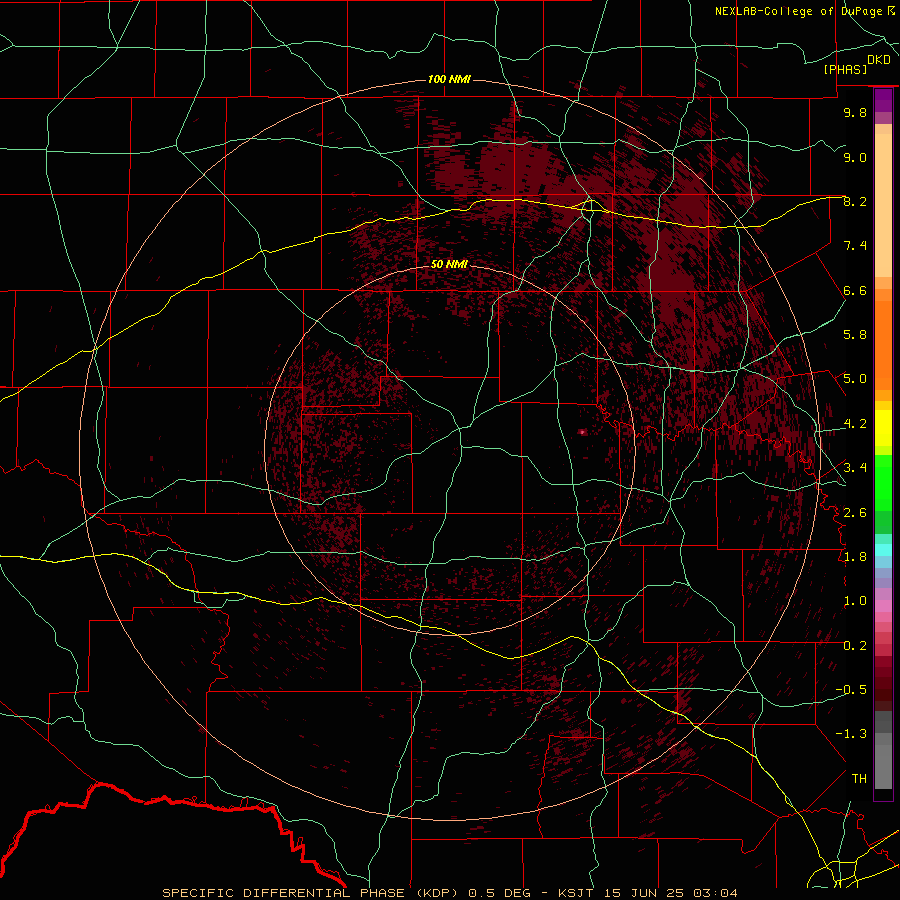The image size is (900, 900).
Task: Click the 3.4 value on color scale
Action: [x=855, y=468]
